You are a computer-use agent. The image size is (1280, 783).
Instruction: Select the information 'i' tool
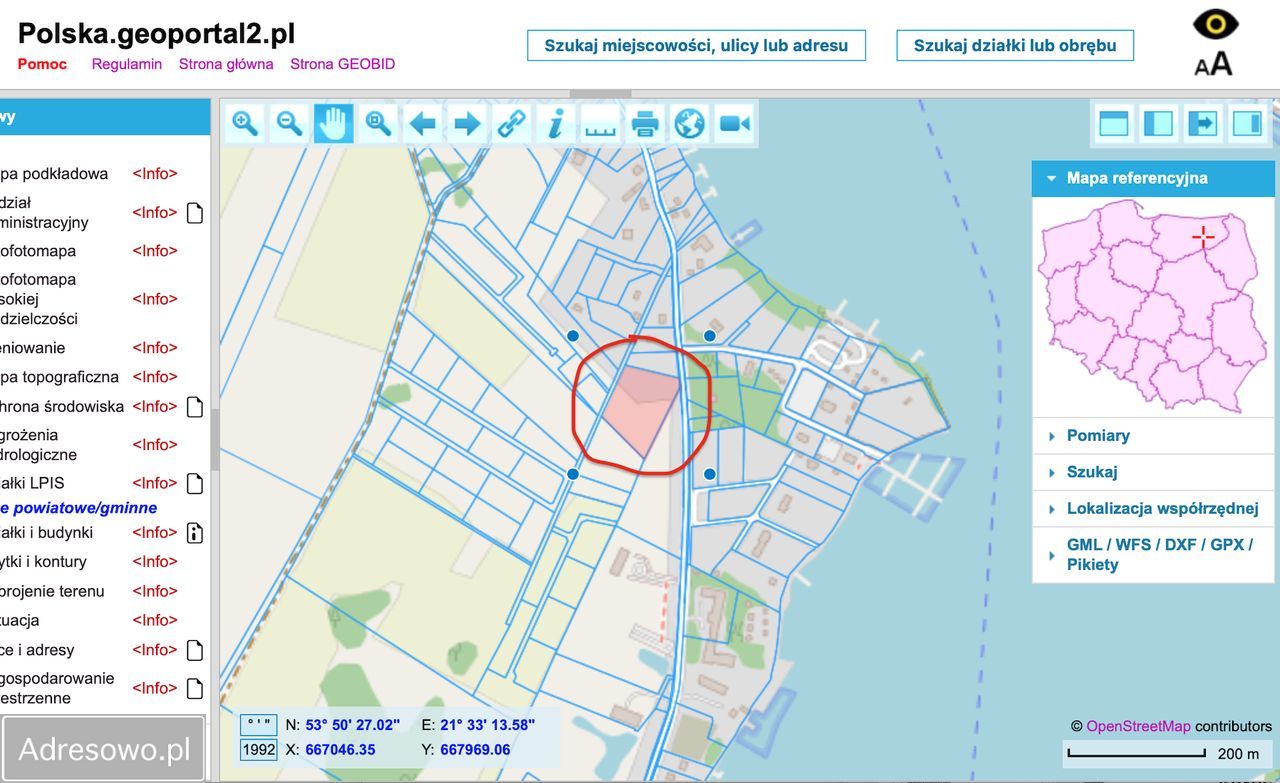(556, 123)
